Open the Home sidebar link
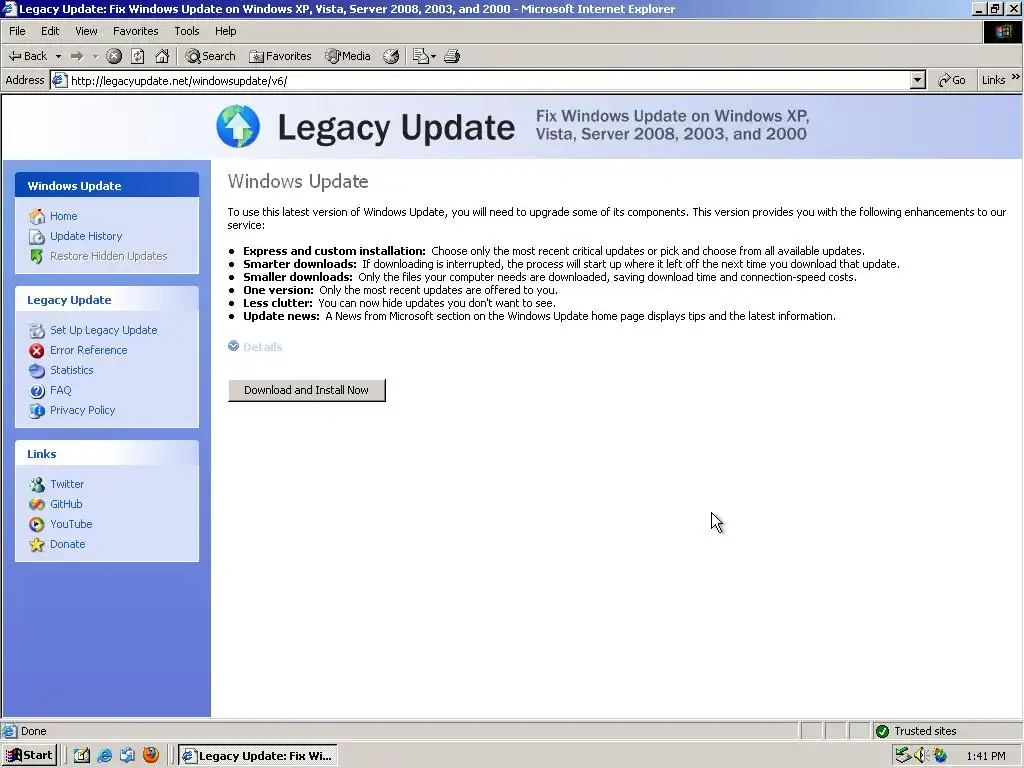The height and width of the screenshot is (768, 1024). (63, 216)
